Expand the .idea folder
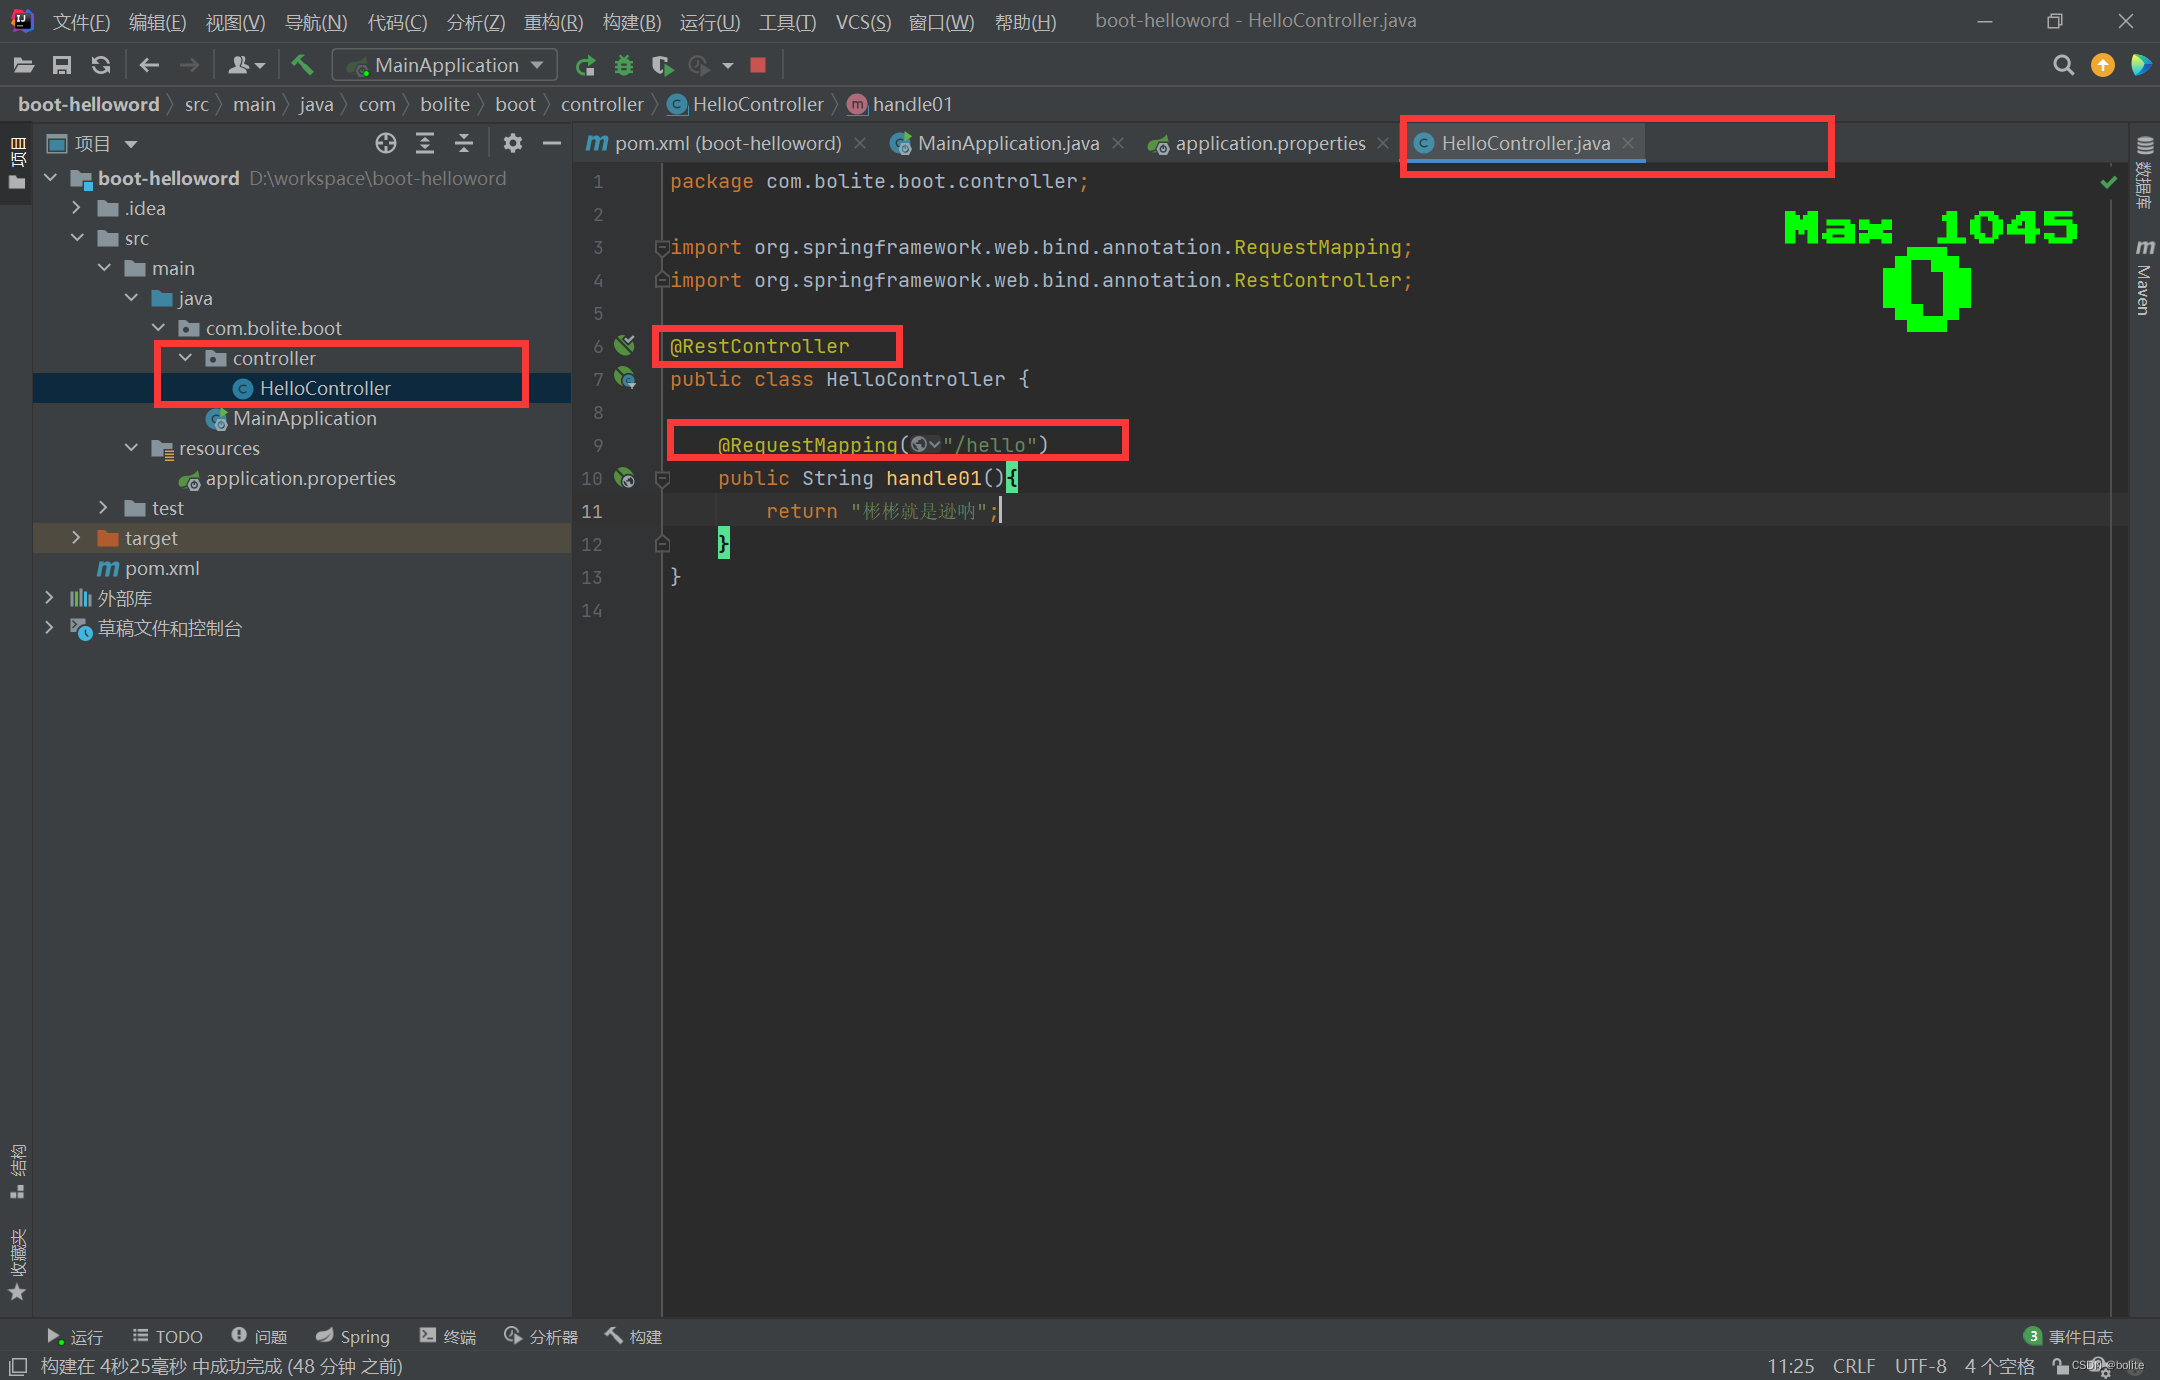Screen dimensions: 2160x1380 tap(77, 208)
